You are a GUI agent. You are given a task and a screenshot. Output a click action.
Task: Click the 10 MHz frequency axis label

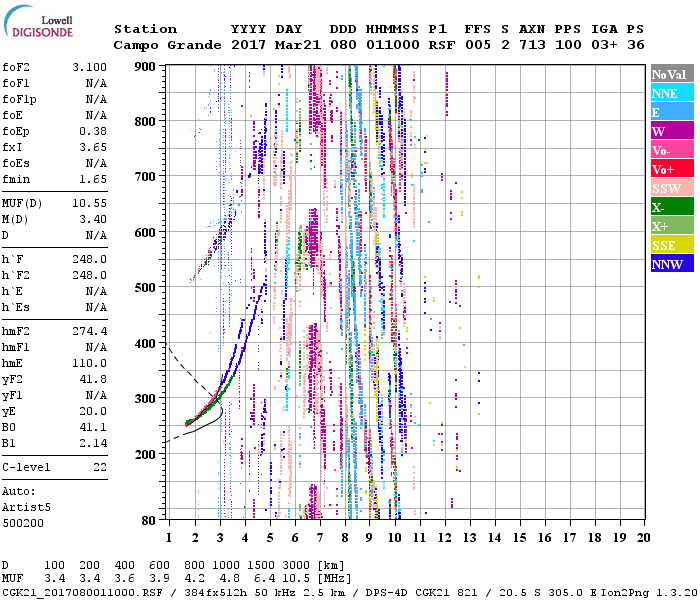click(395, 538)
